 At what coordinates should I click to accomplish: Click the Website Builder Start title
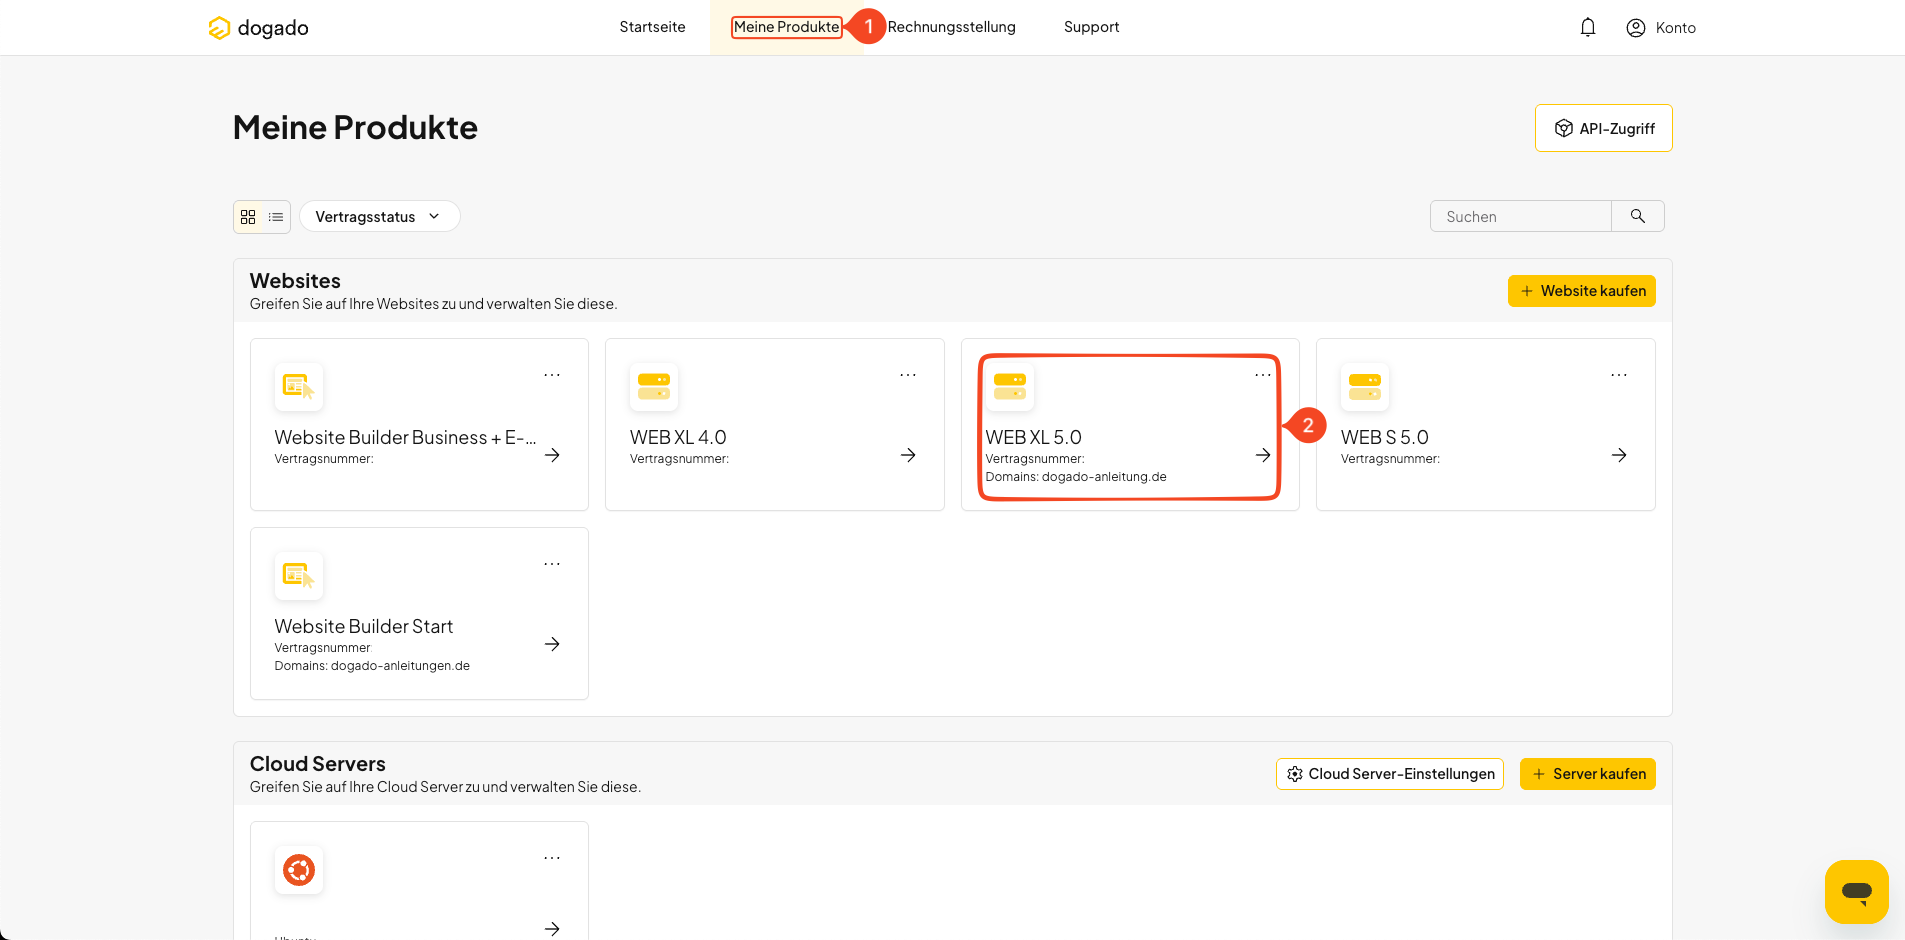[364, 627]
